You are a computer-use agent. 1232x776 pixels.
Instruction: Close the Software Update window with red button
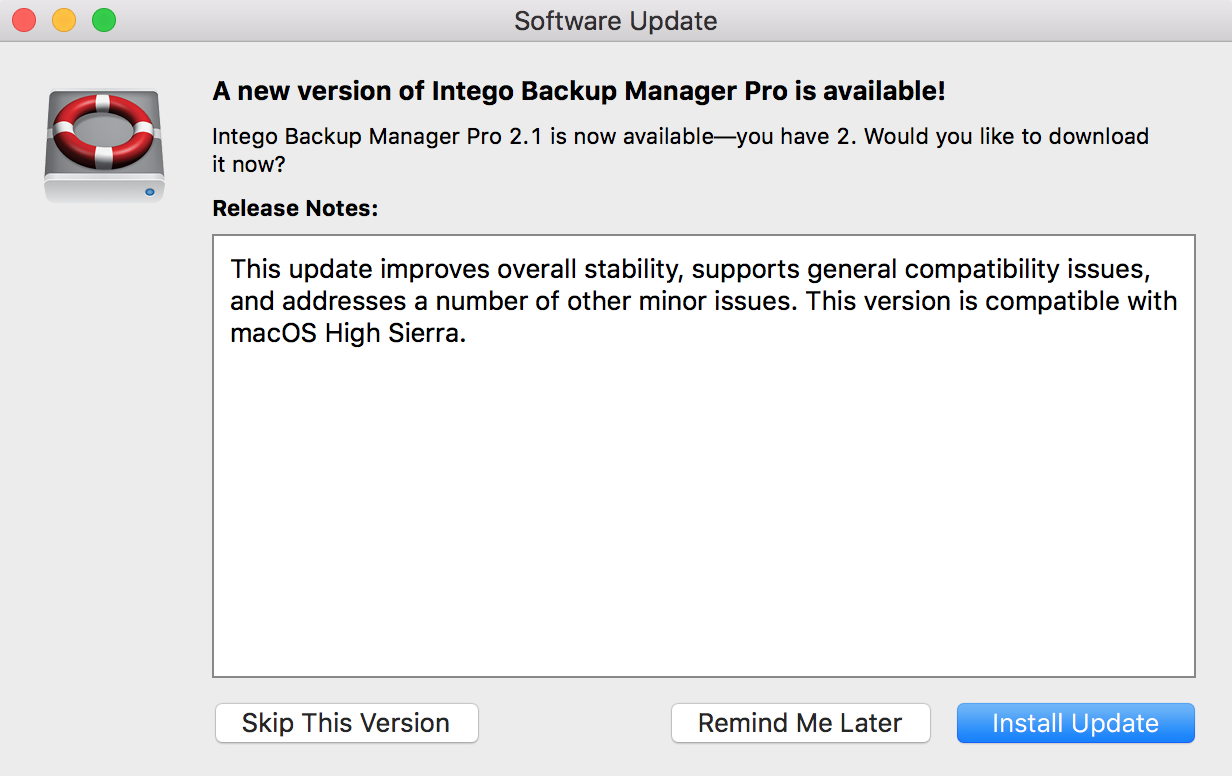tap(24, 20)
